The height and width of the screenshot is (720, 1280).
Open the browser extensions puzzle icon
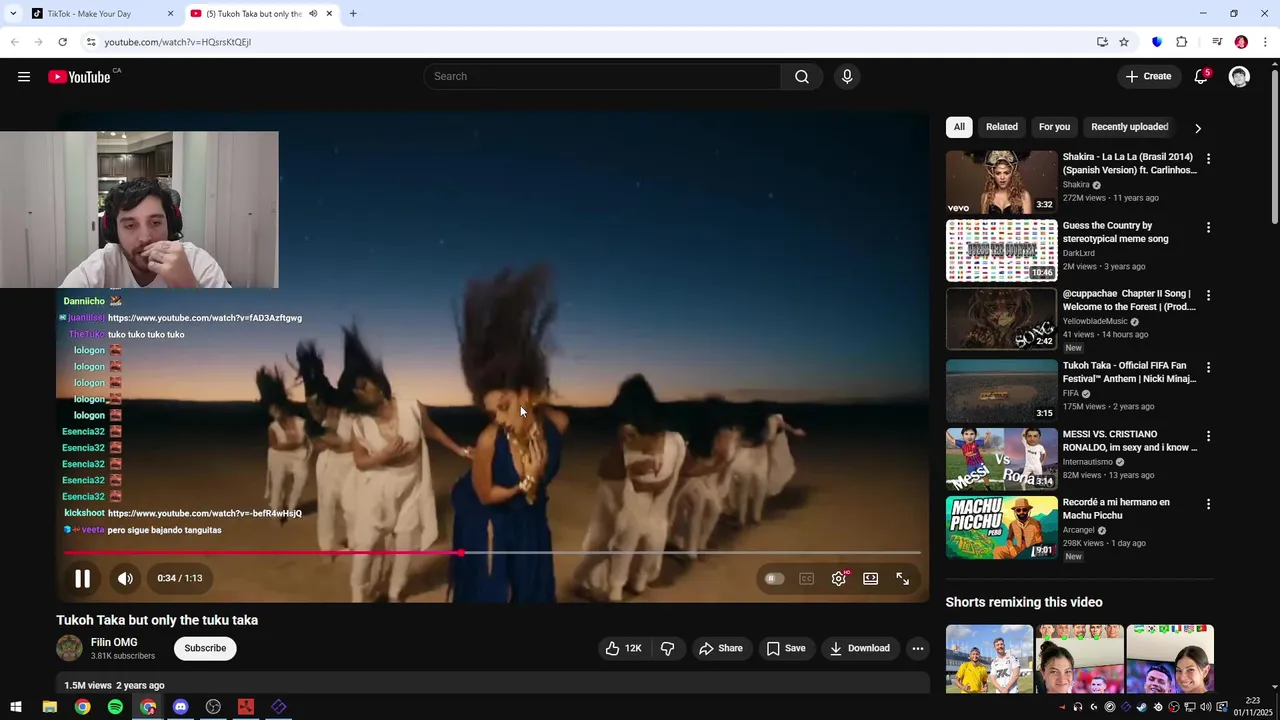tap(1181, 42)
